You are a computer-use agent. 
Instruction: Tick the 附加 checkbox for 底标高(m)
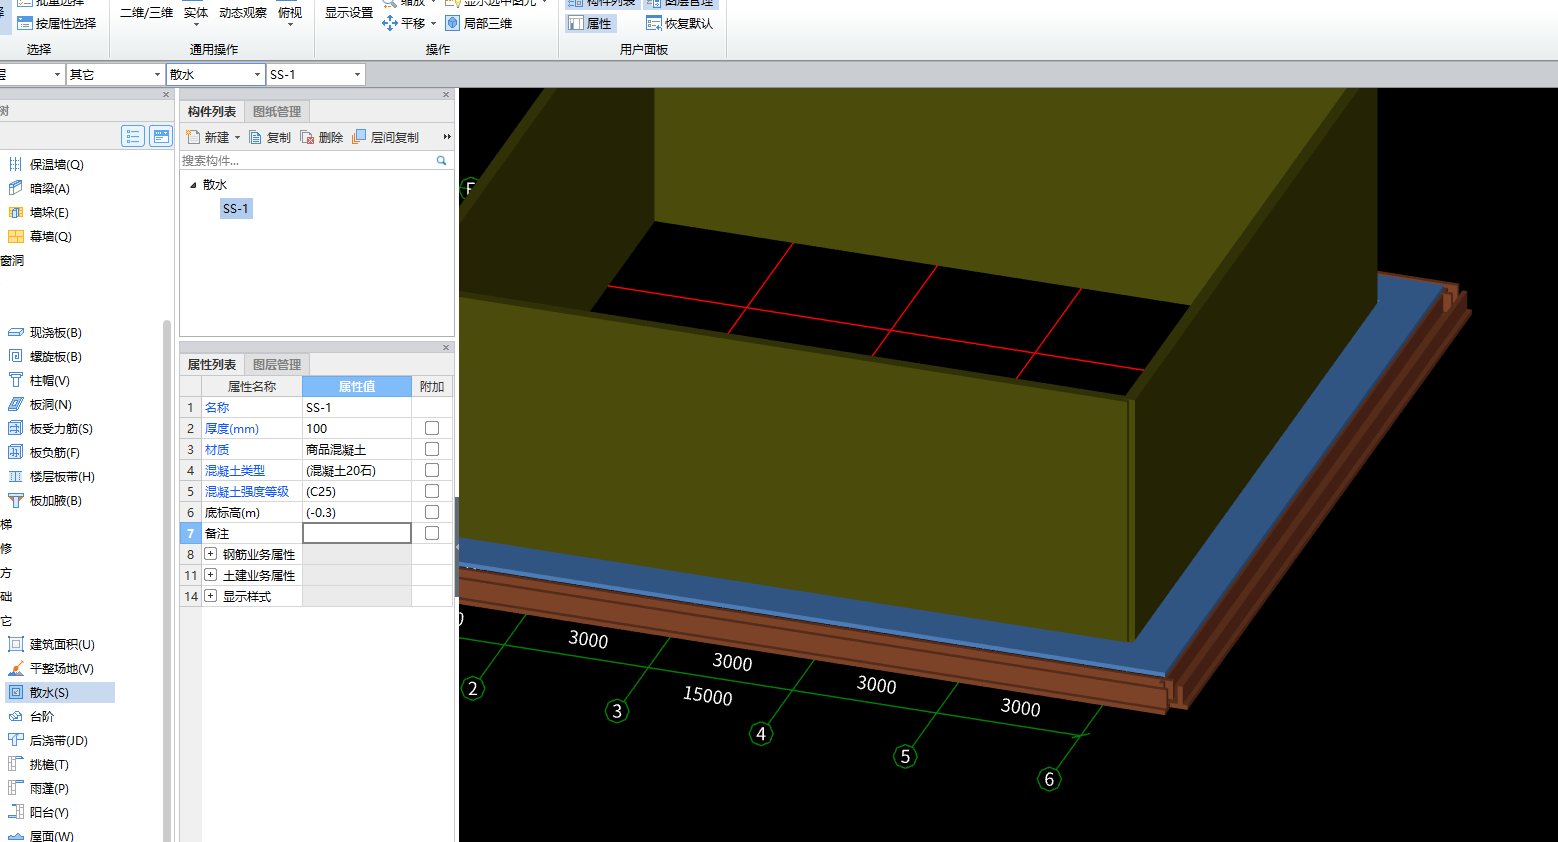coord(432,512)
